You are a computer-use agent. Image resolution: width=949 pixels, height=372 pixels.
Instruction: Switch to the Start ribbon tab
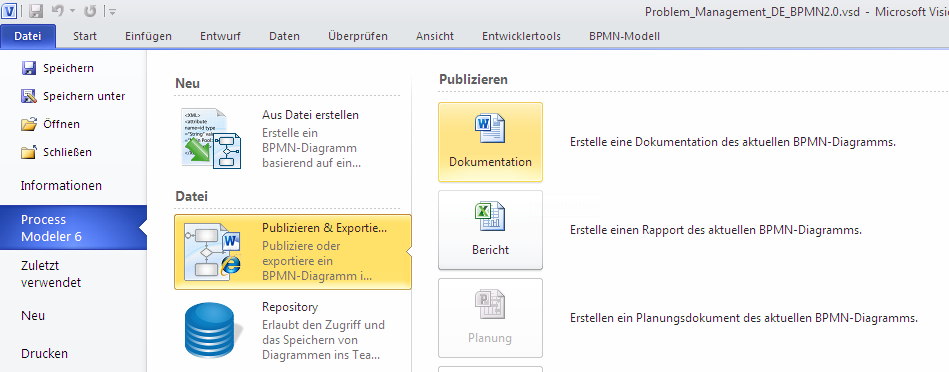point(85,36)
